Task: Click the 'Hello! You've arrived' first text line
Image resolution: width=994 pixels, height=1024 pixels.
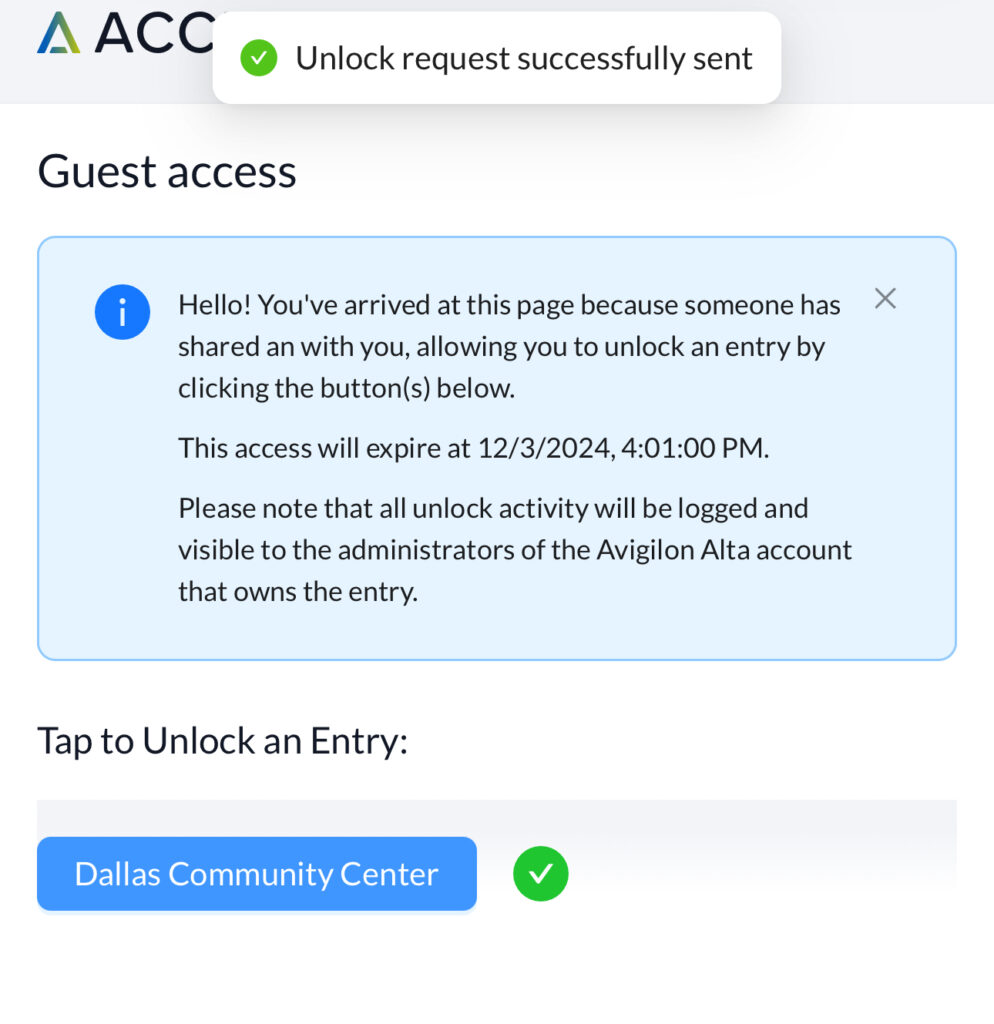Action: (x=509, y=305)
